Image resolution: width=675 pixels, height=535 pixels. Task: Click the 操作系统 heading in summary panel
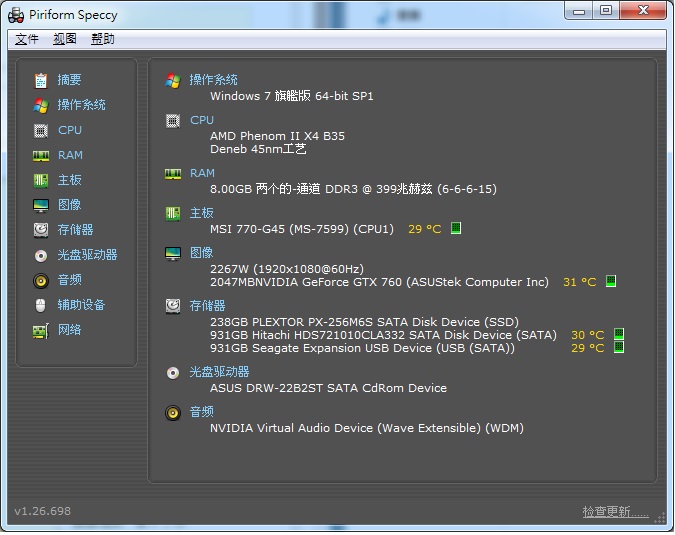214,80
